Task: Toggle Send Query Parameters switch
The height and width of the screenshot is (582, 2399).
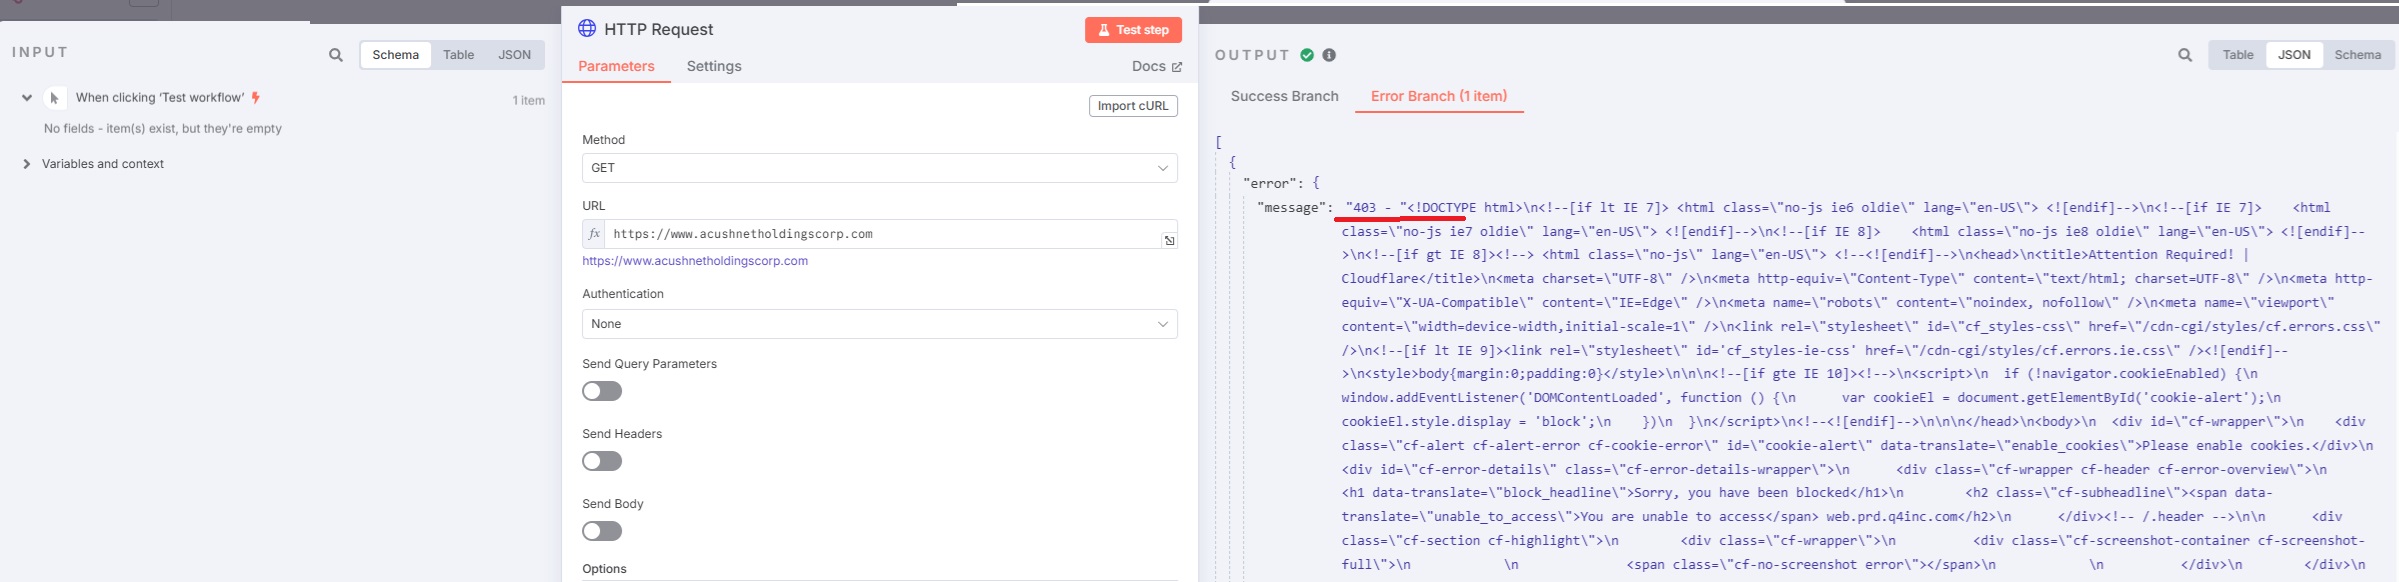Action: 602,391
